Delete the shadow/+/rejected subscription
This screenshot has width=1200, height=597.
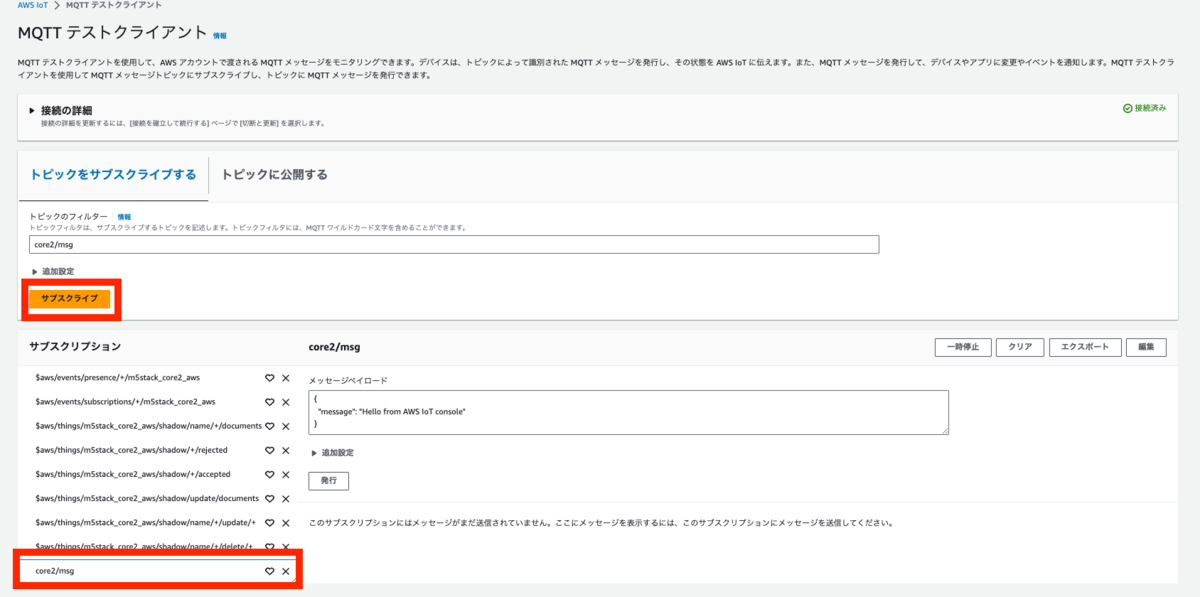[286, 450]
